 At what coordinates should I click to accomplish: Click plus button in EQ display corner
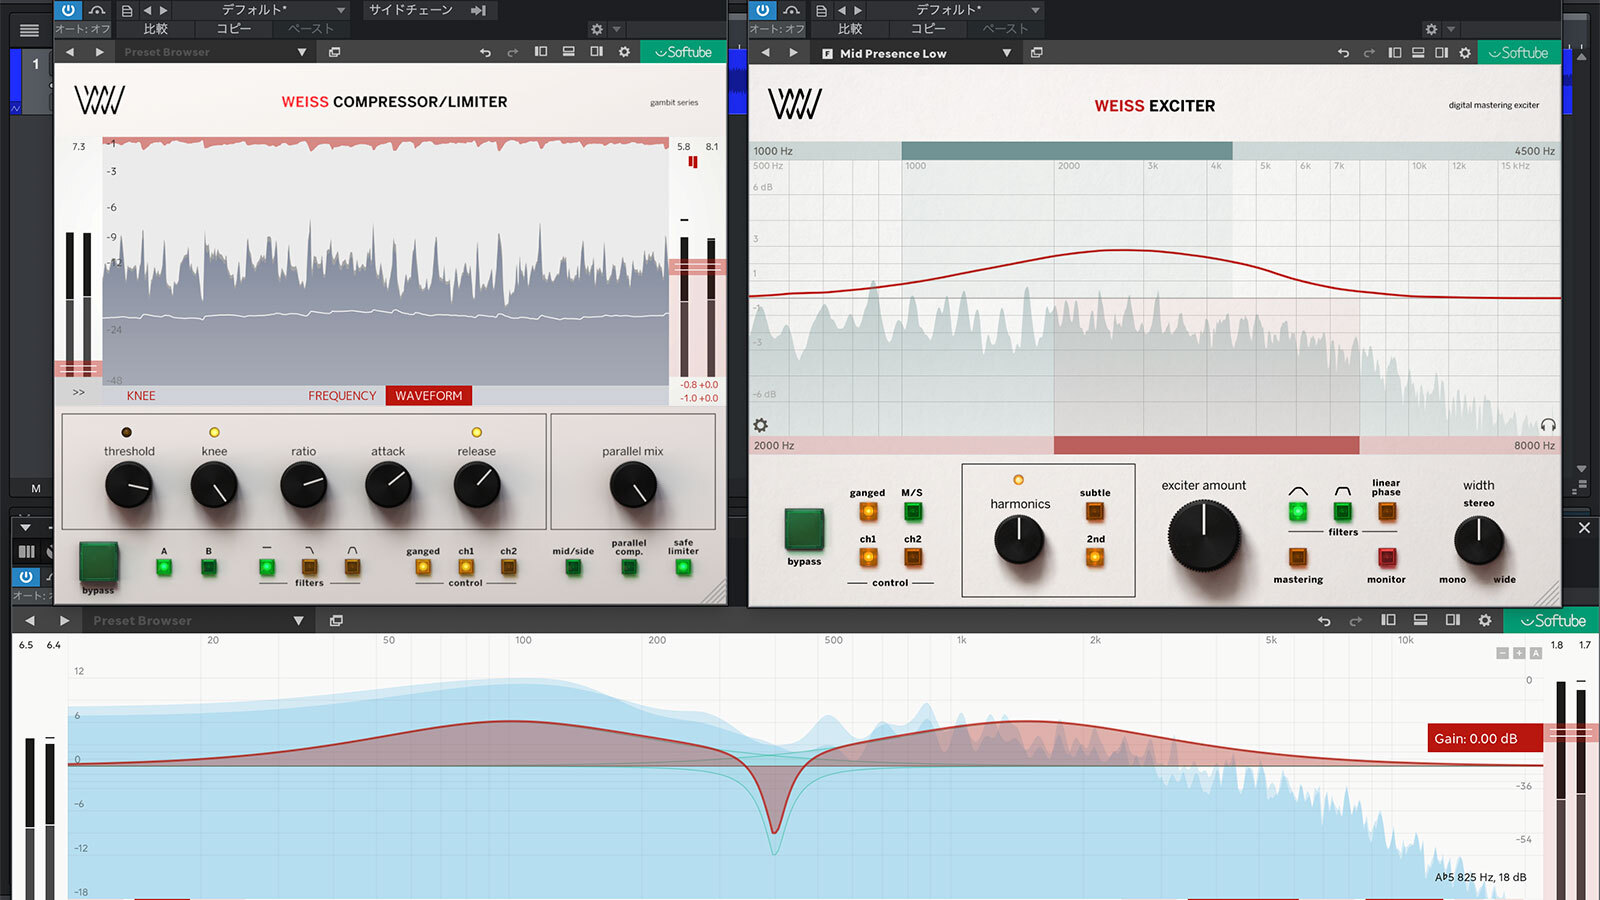1519,653
